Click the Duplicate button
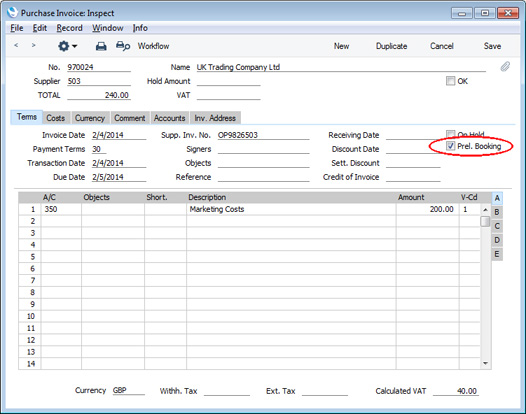Viewport: 526px width, 414px height. 391,46
